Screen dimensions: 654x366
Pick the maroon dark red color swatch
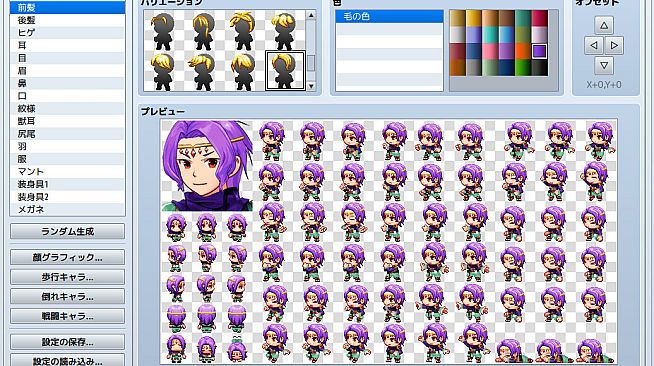point(458,51)
